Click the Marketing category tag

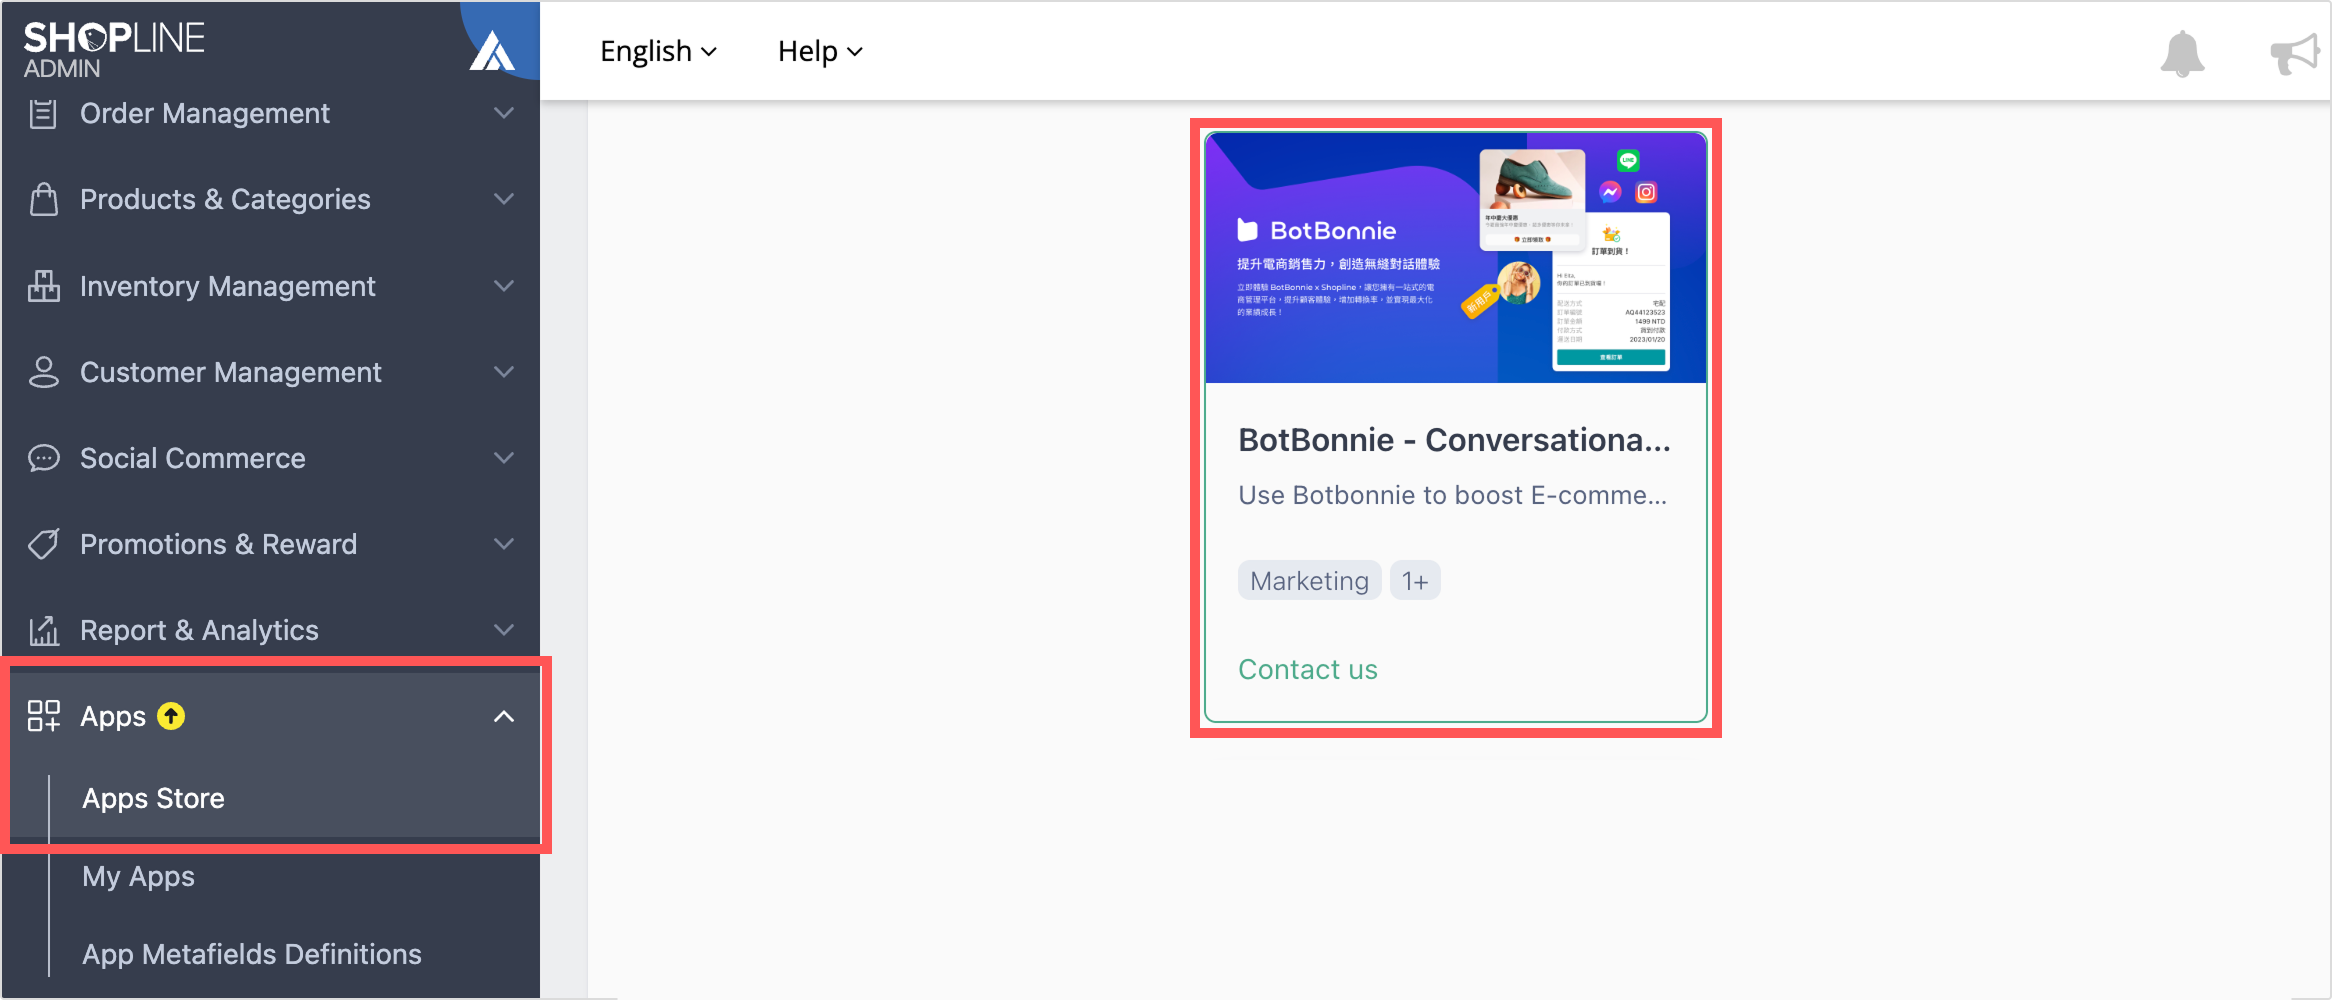click(x=1309, y=581)
